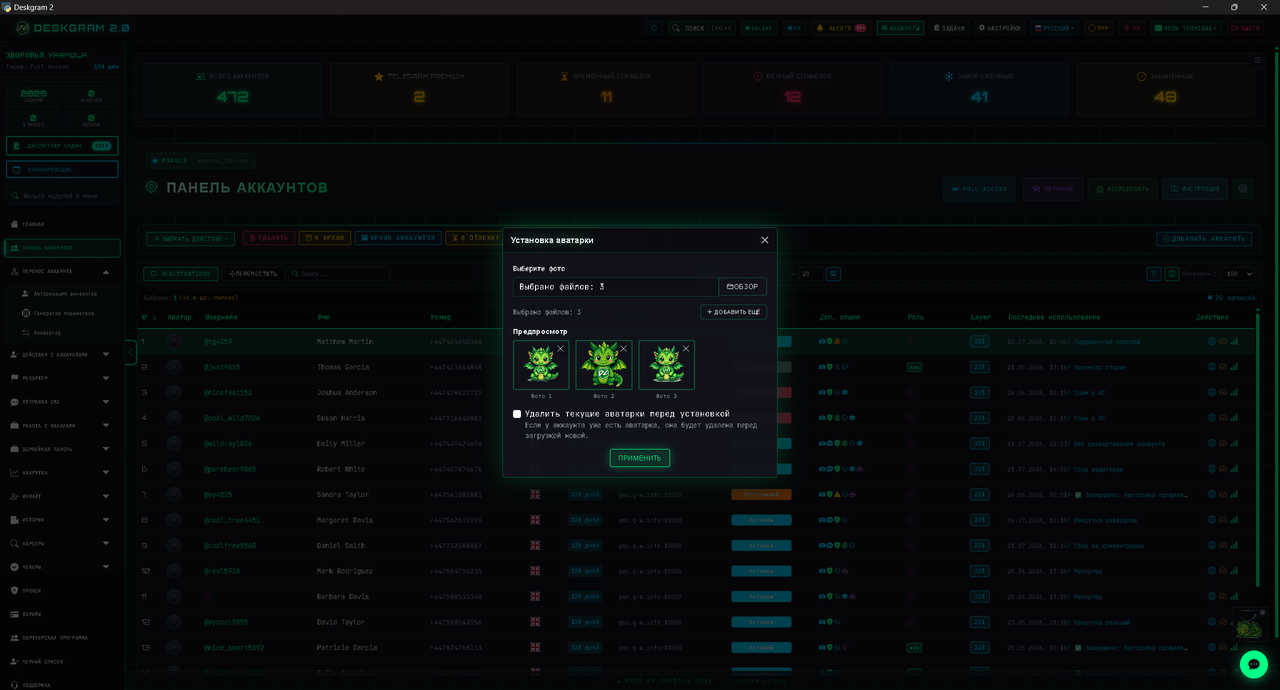The width and height of the screenshot is (1280, 690).
Task: Click the Партнерская программа icon
Action: coord(14,637)
